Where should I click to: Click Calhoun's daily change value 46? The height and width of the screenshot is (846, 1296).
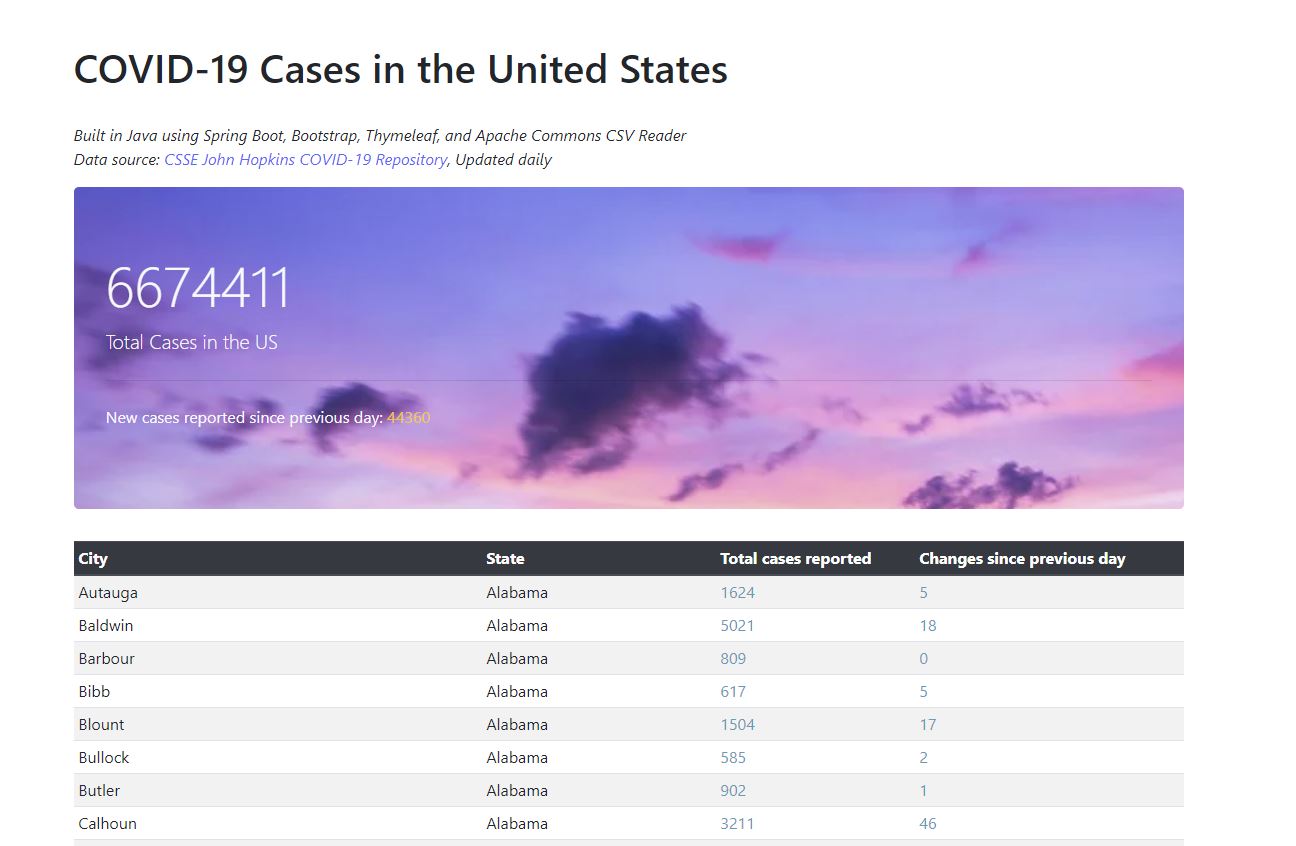[928, 823]
